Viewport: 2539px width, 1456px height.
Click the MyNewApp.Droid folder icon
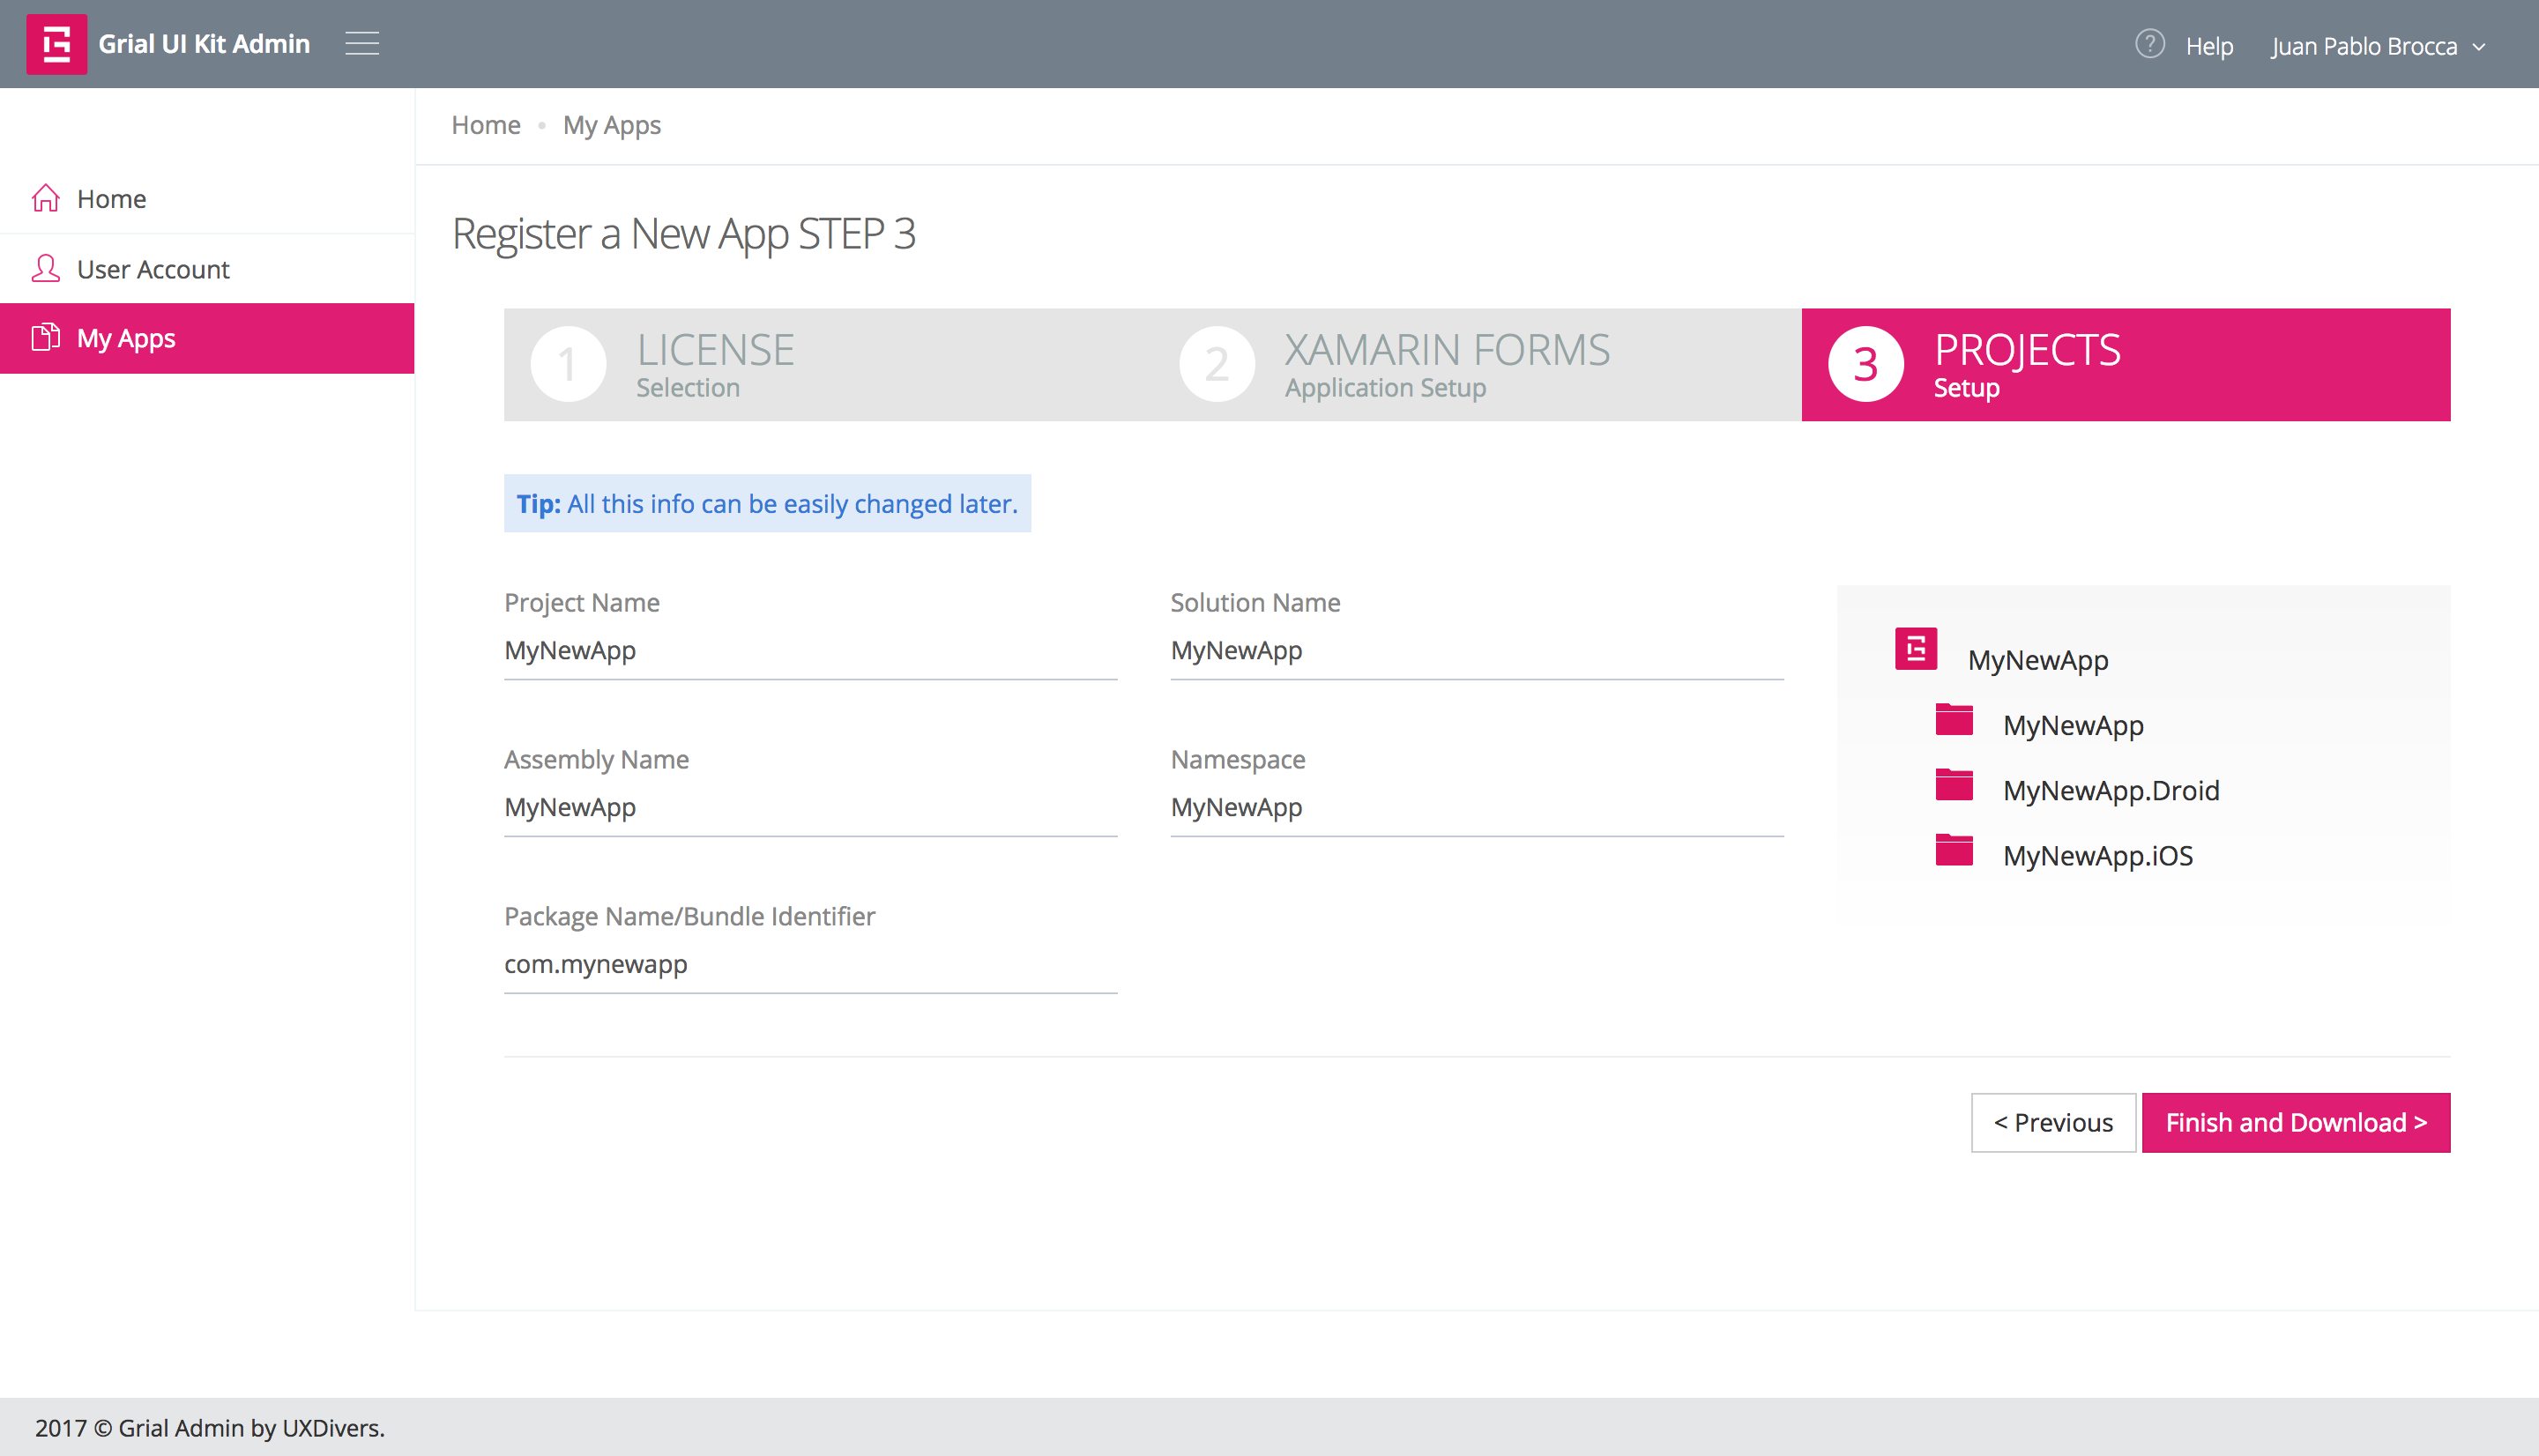(1954, 785)
